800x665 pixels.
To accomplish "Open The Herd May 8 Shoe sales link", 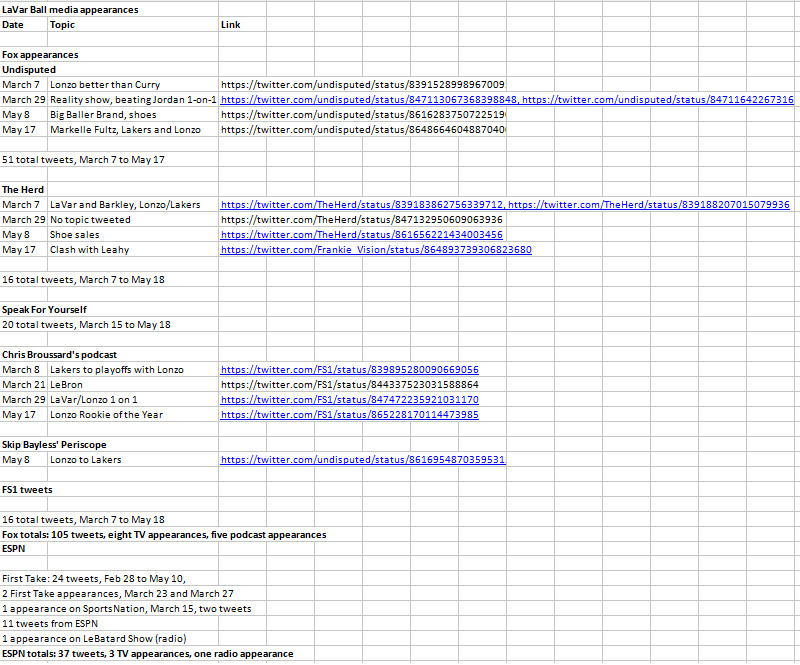I will [362, 235].
